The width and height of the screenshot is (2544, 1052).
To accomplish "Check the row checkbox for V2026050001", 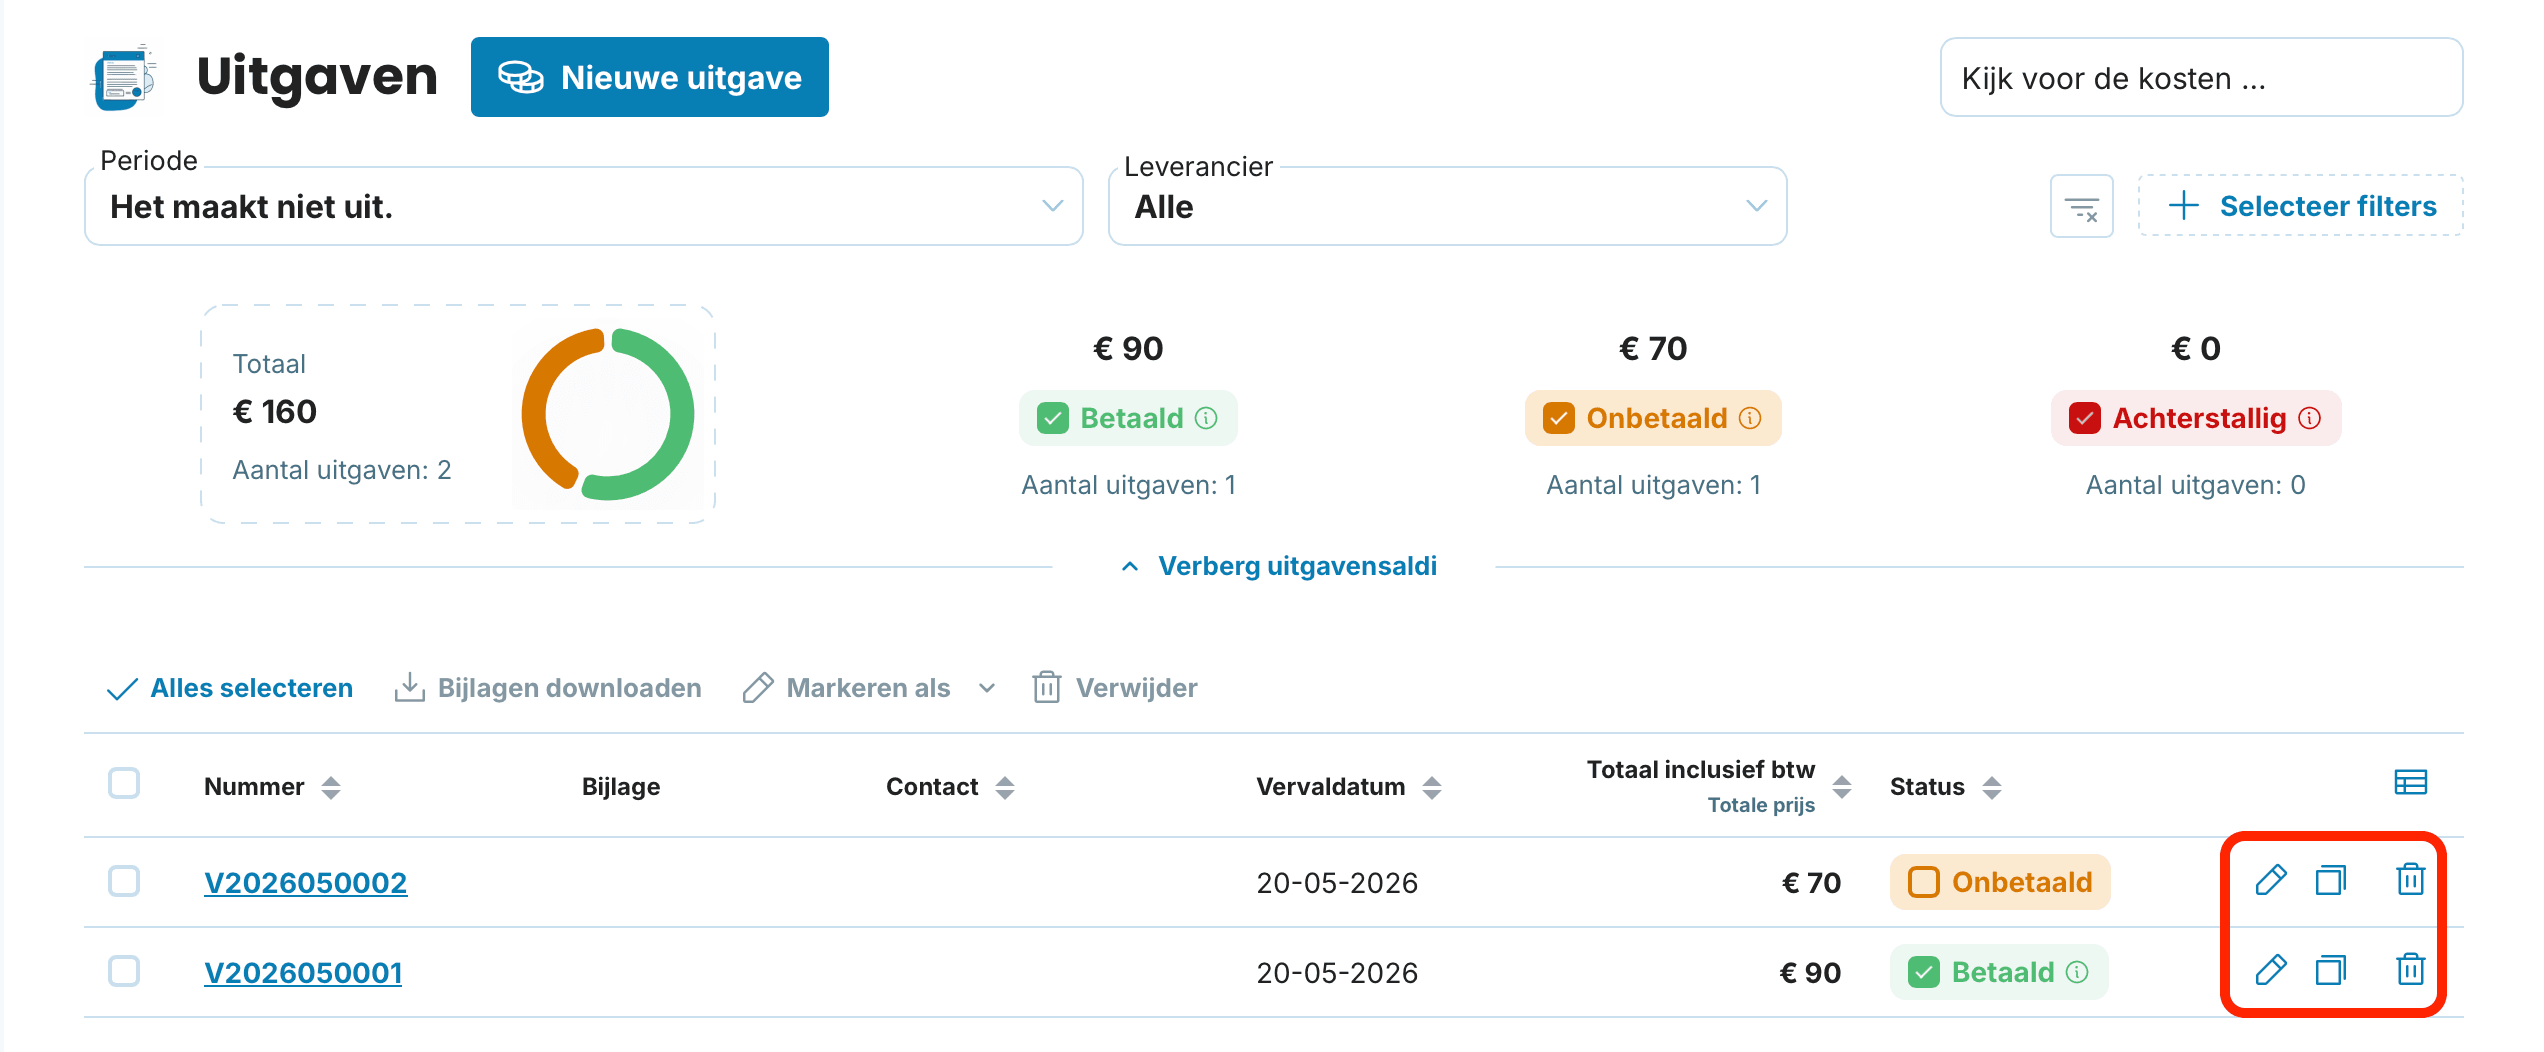I will pyautogui.click(x=124, y=971).
